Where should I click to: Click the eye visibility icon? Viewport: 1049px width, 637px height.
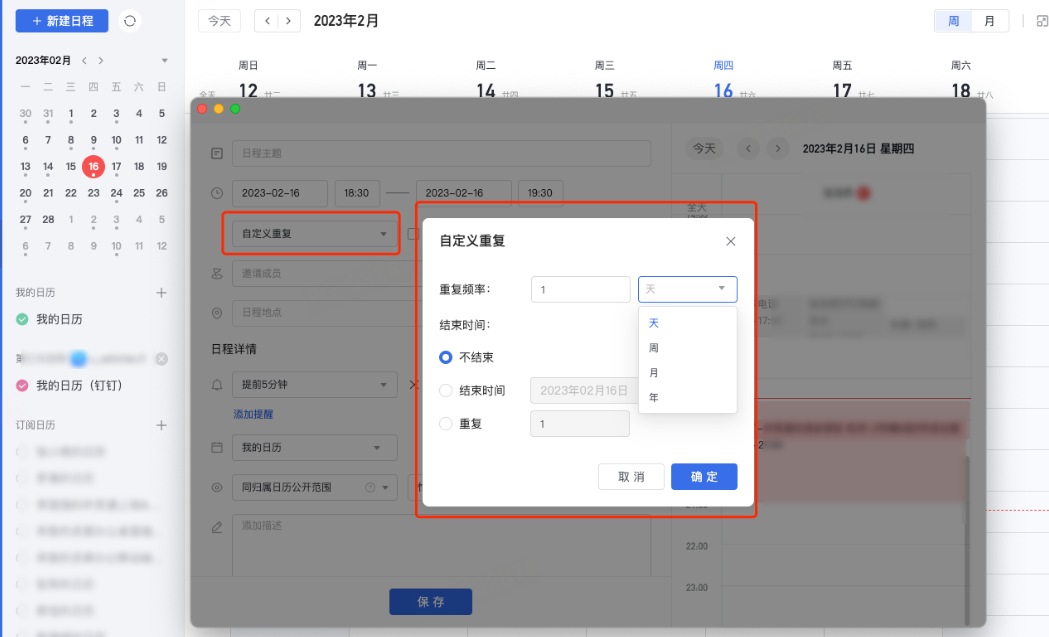point(217,487)
